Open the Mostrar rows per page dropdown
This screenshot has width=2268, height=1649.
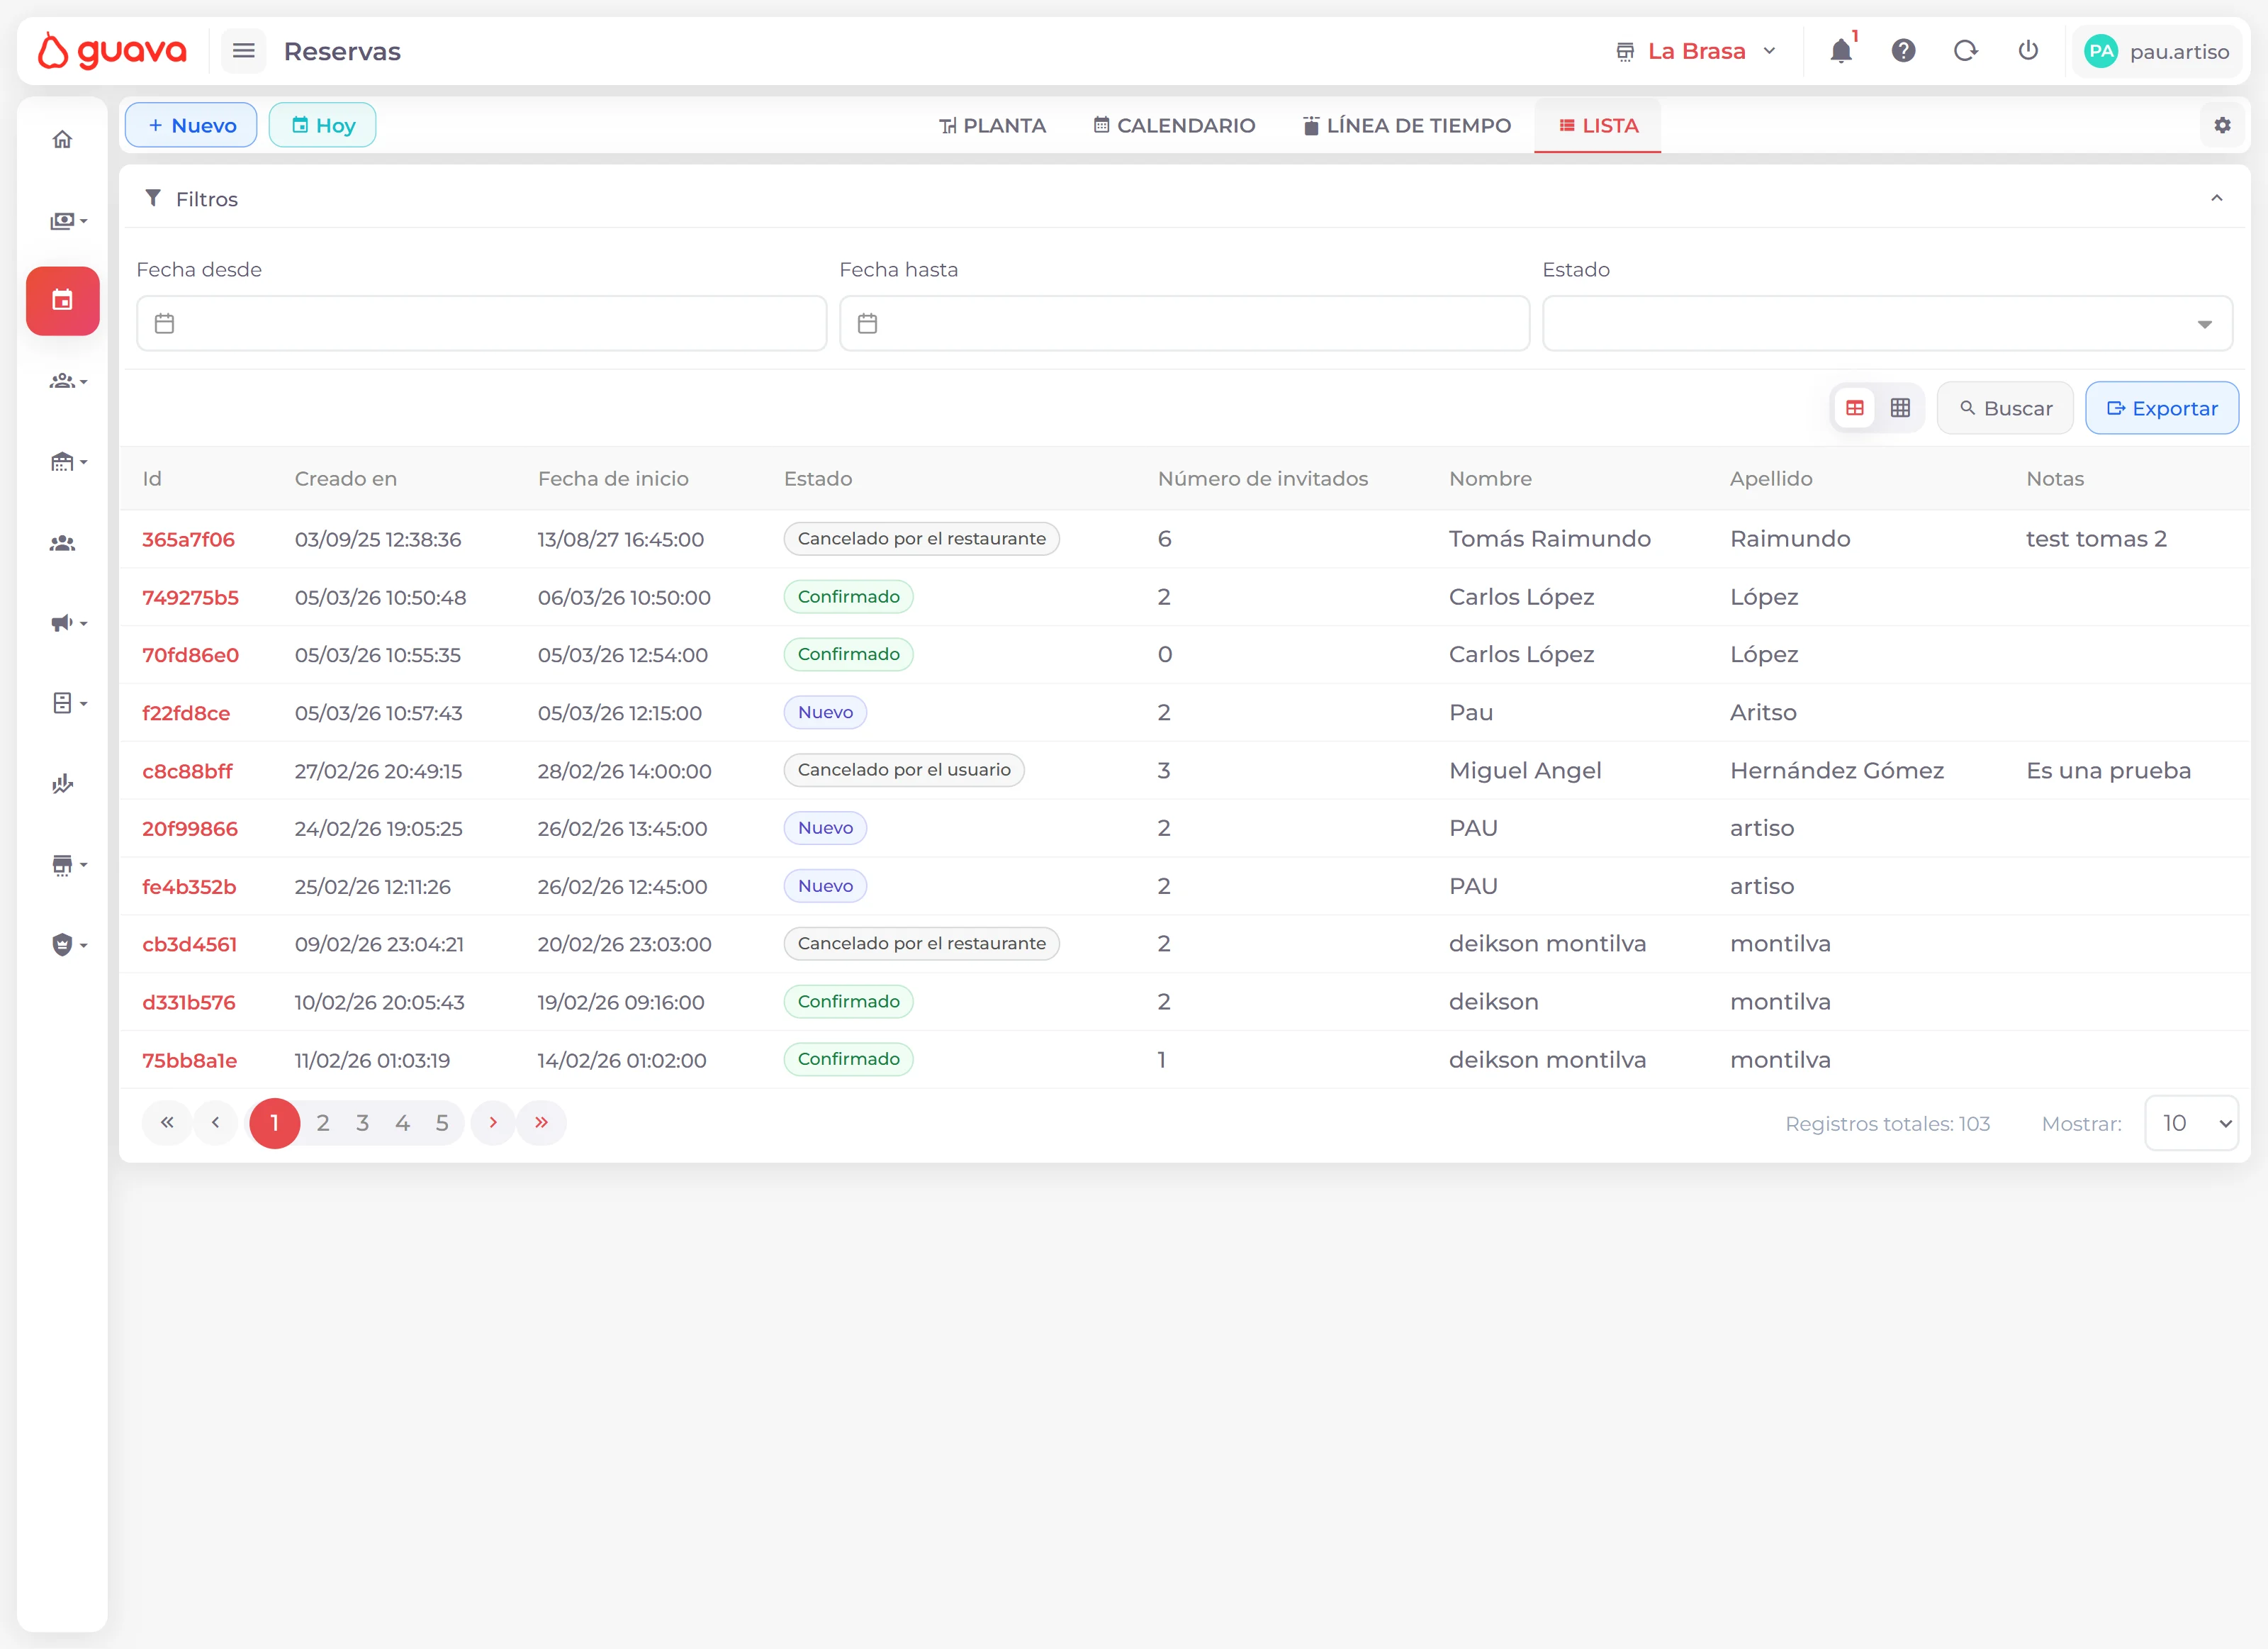pos(2191,1123)
